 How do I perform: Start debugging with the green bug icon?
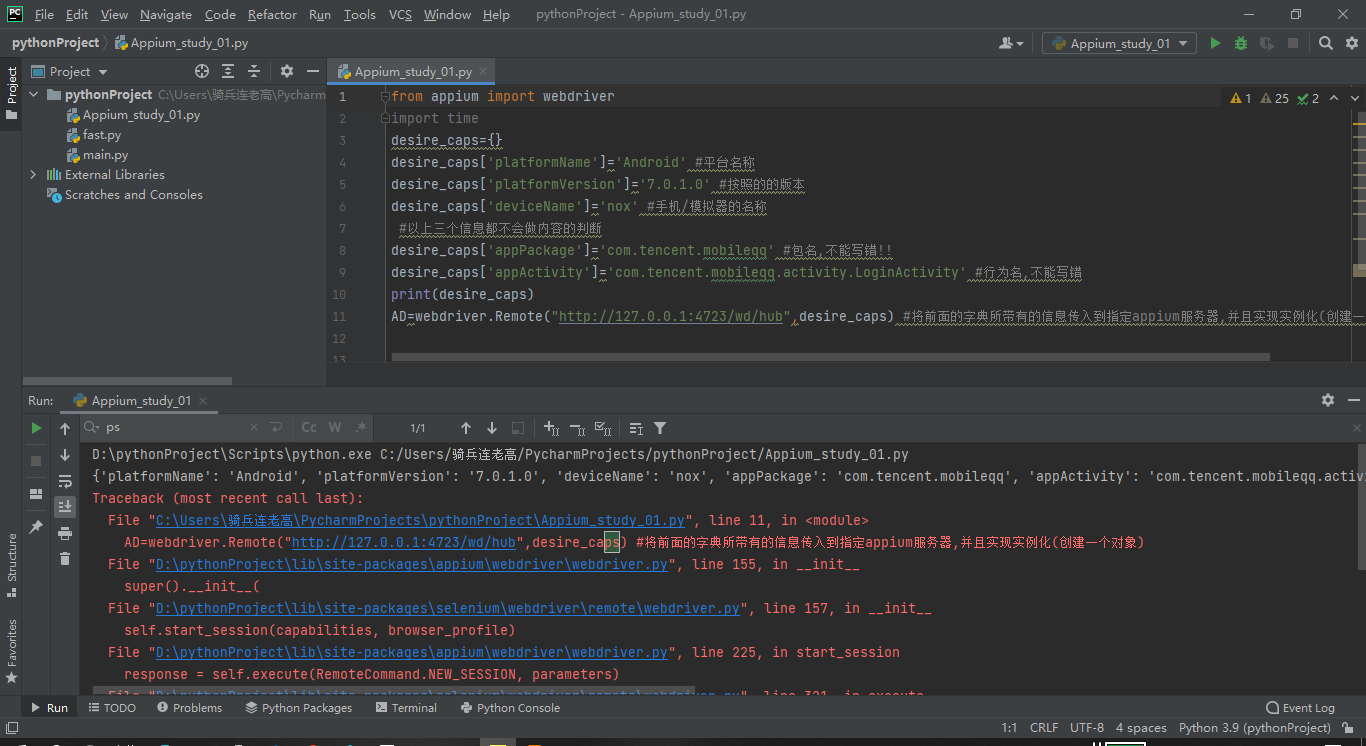pyautogui.click(x=1241, y=43)
